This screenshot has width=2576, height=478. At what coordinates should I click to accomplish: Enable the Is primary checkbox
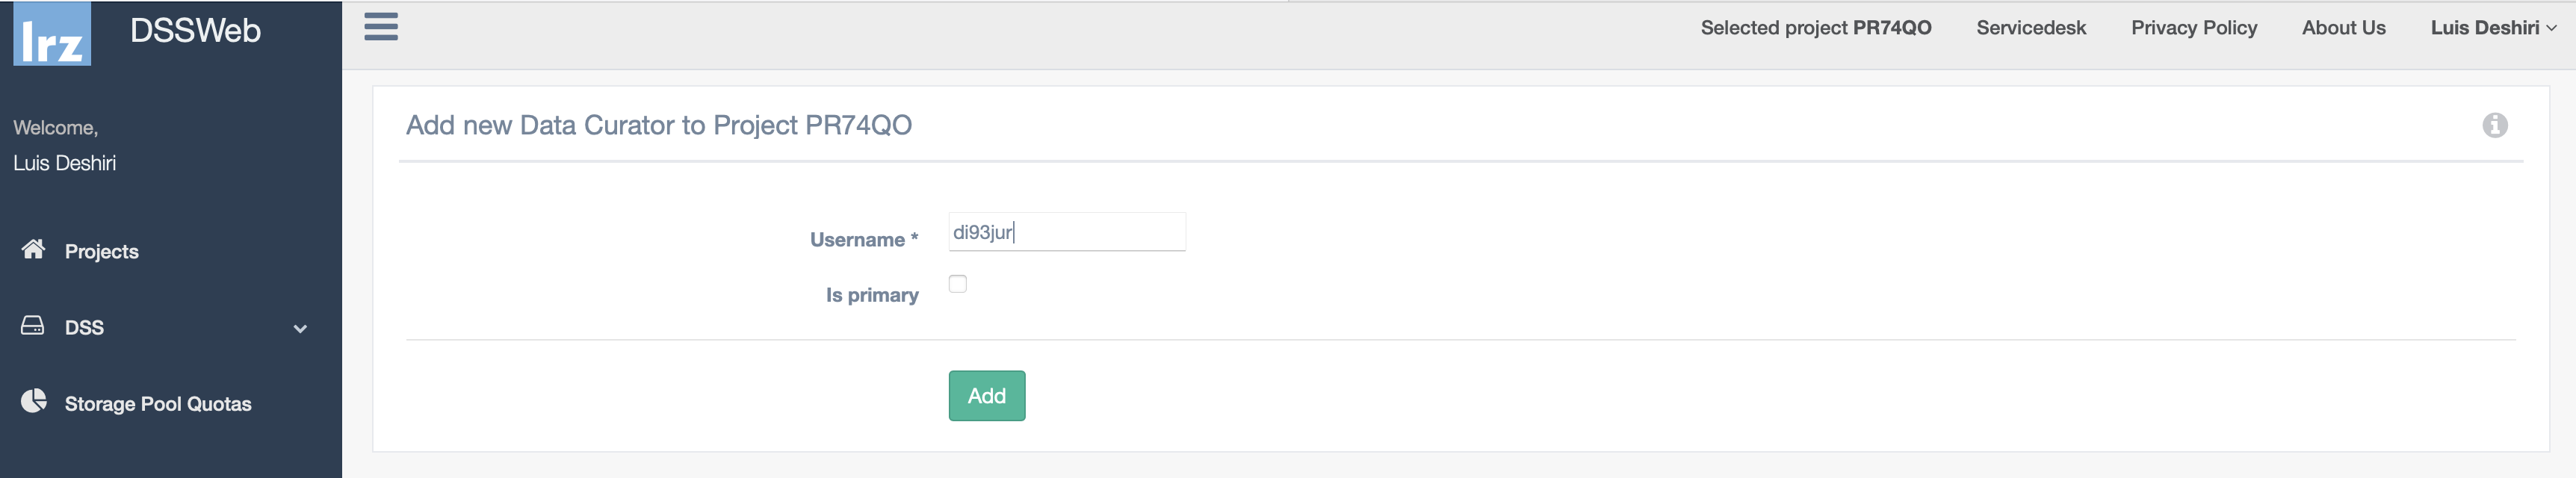tap(958, 284)
